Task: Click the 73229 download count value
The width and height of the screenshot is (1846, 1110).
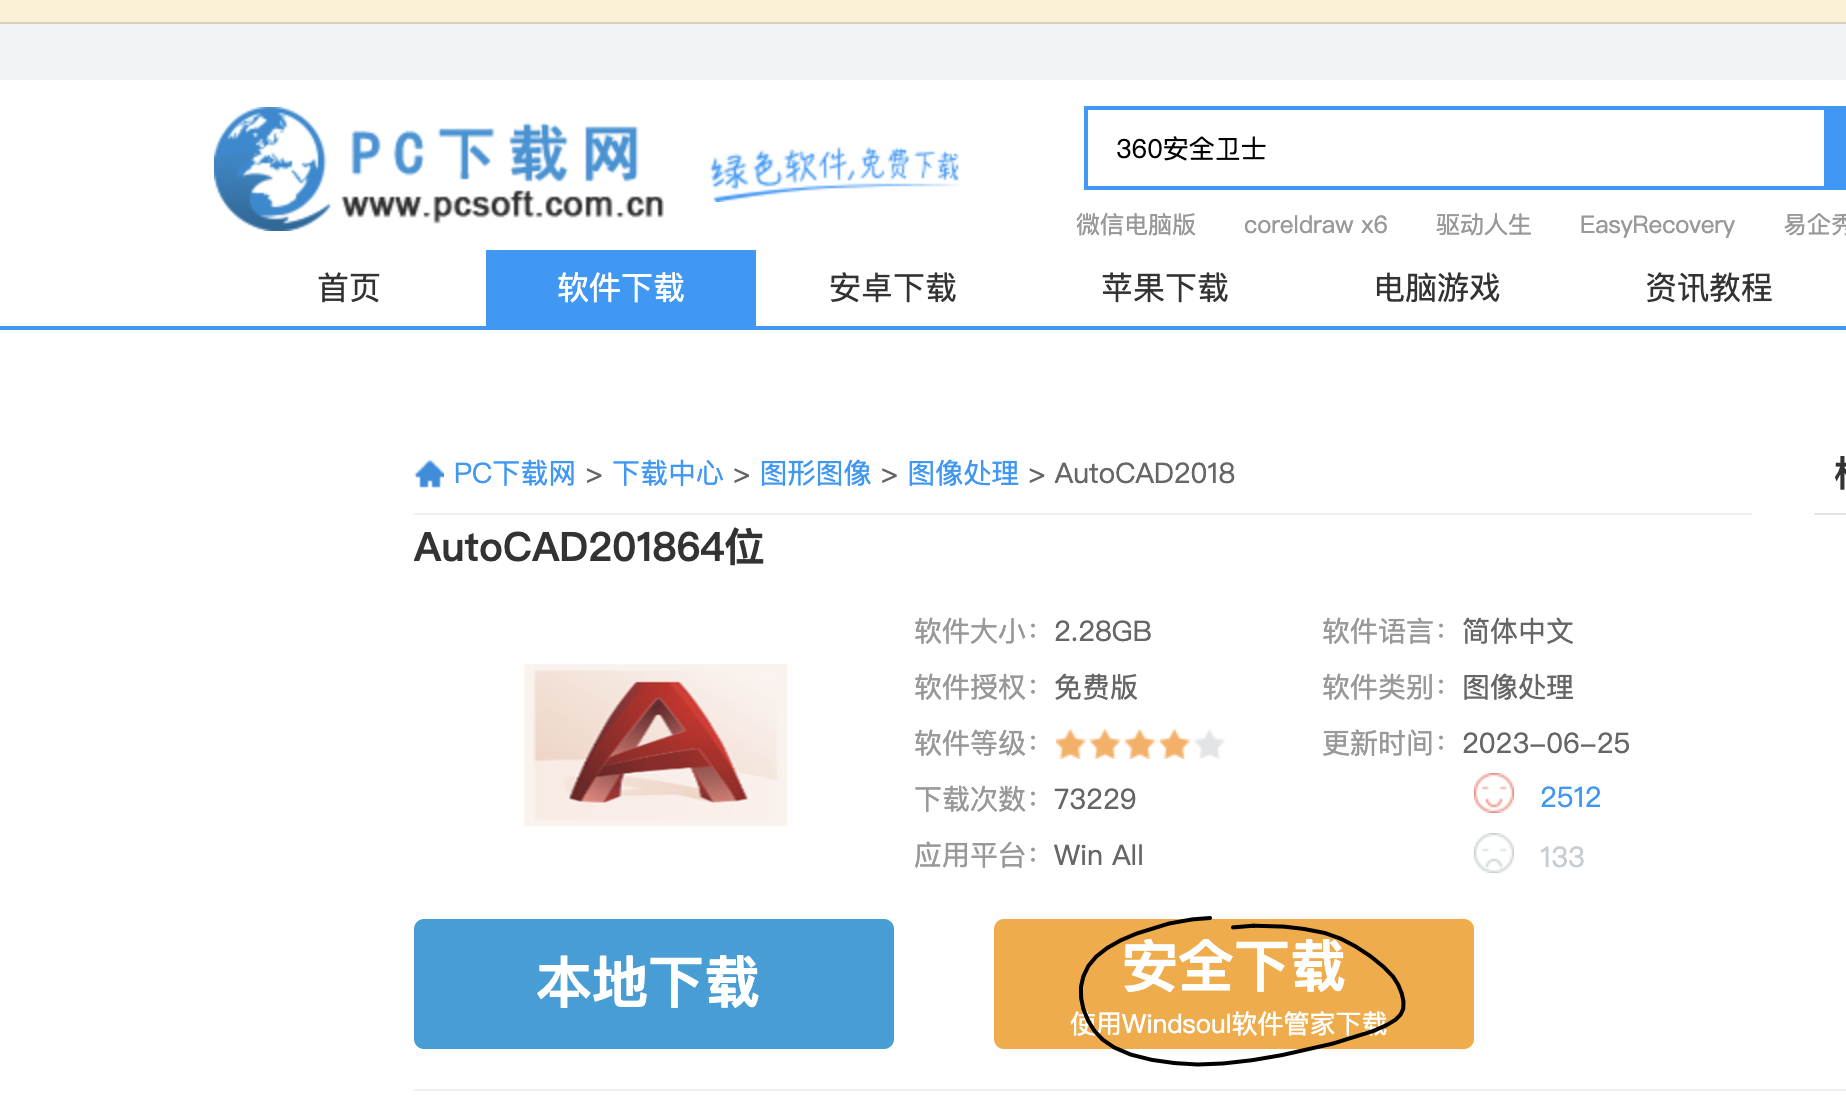Action: [x=1095, y=799]
